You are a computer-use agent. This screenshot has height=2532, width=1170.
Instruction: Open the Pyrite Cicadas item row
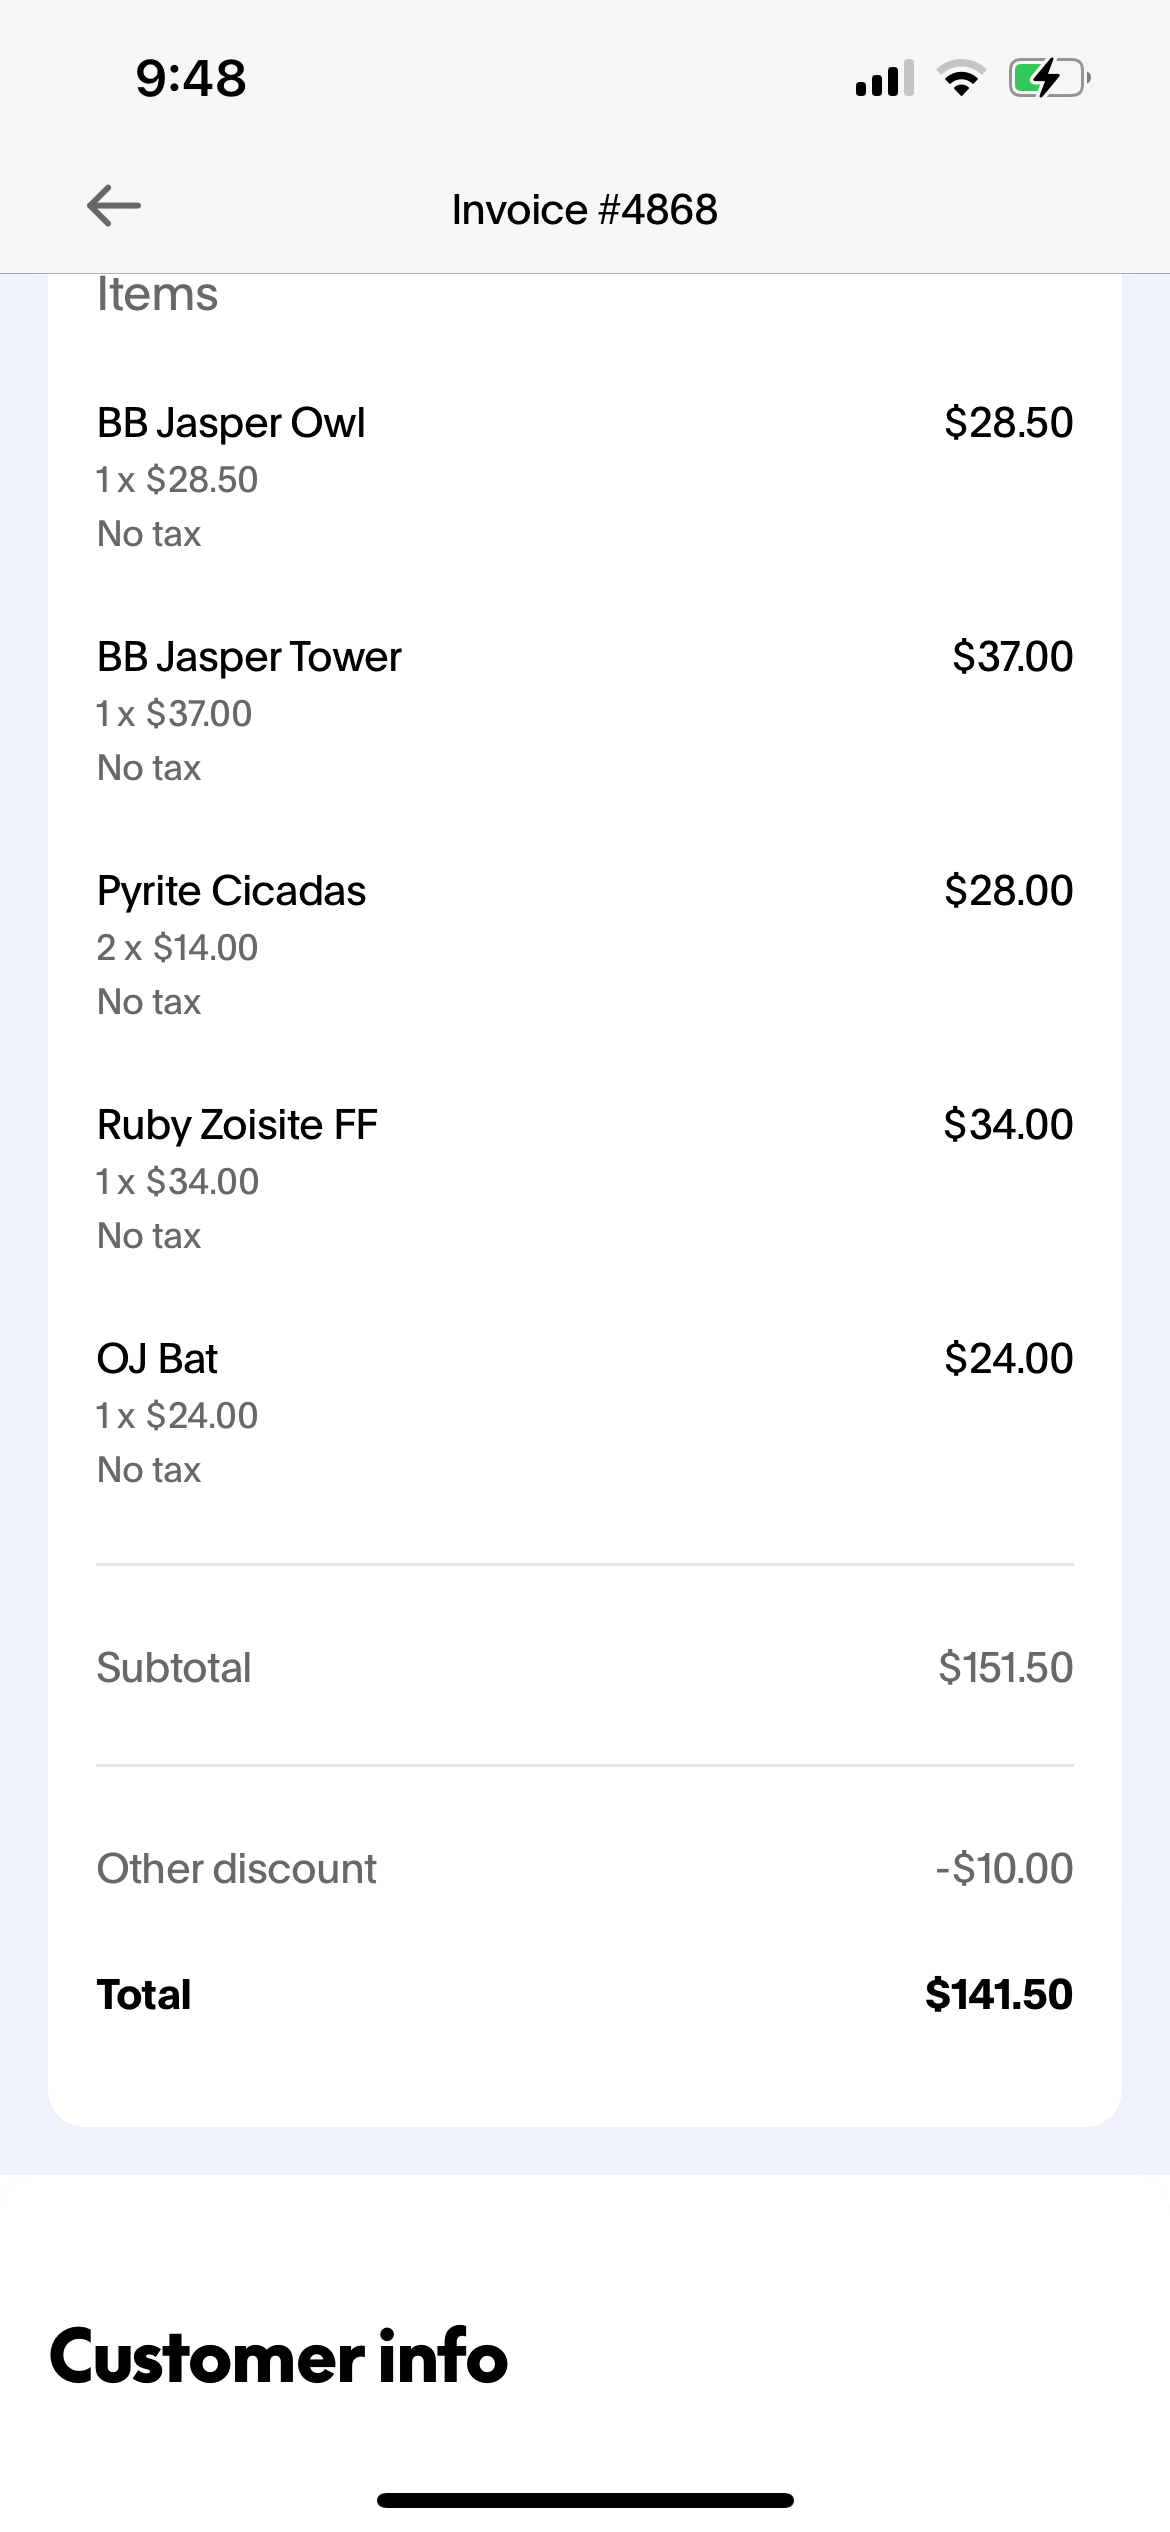click(585, 945)
